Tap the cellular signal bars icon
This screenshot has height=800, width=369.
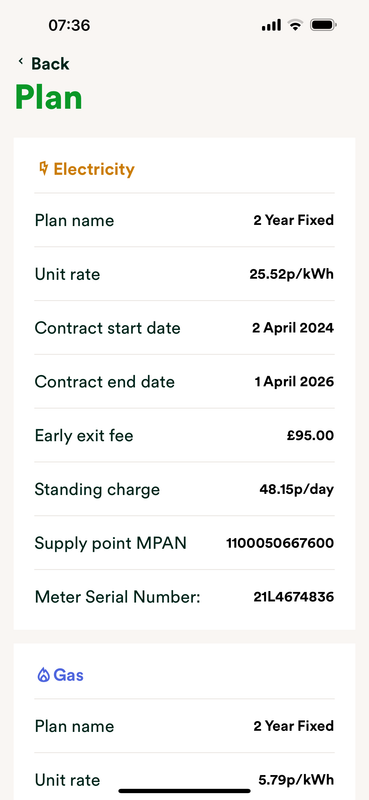pyautogui.click(x=271, y=25)
